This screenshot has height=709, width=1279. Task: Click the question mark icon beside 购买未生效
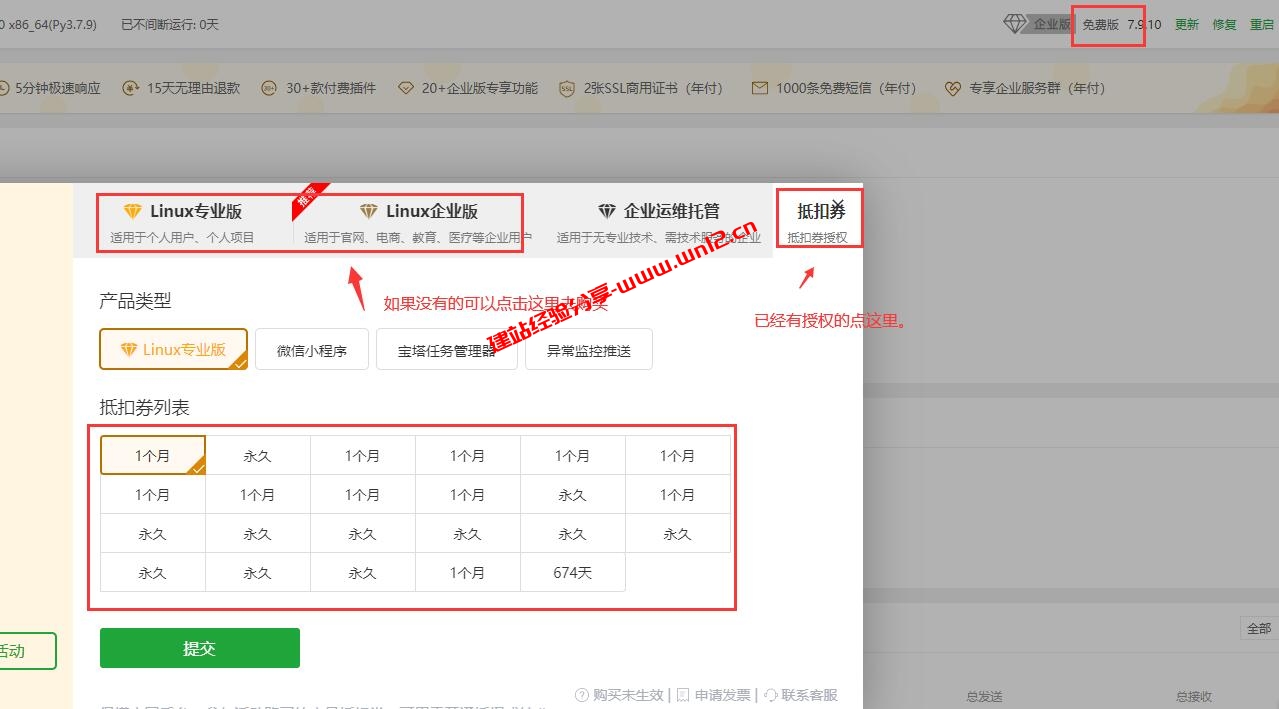point(581,694)
